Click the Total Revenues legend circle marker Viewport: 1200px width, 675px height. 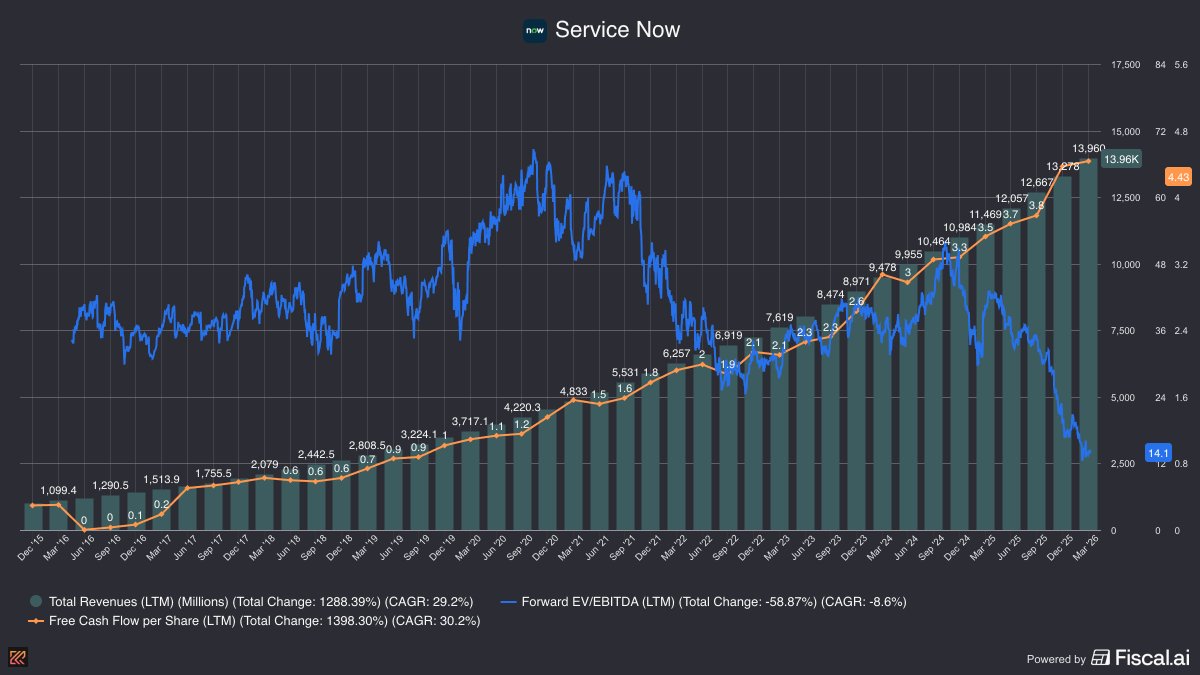coord(36,601)
